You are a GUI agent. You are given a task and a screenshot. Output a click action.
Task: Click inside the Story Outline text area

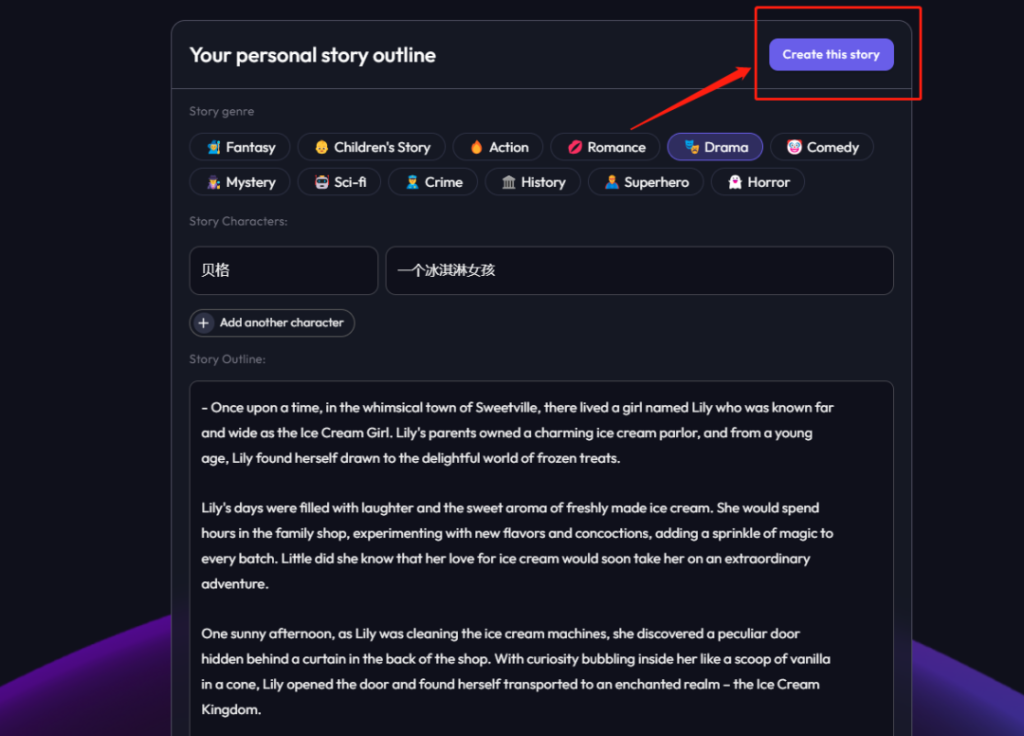pyautogui.click(x=541, y=558)
